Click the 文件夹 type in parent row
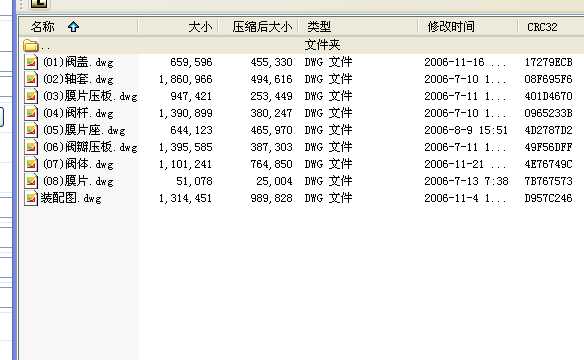 (x=322, y=45)
